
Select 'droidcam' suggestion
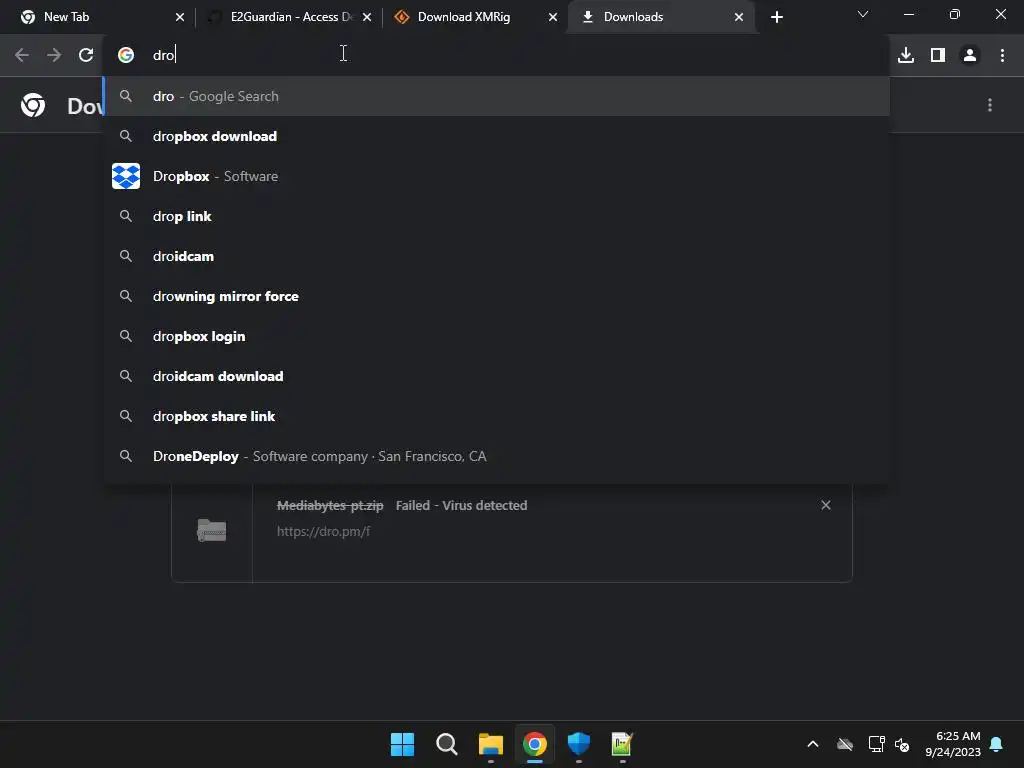[x=496, y=256]
